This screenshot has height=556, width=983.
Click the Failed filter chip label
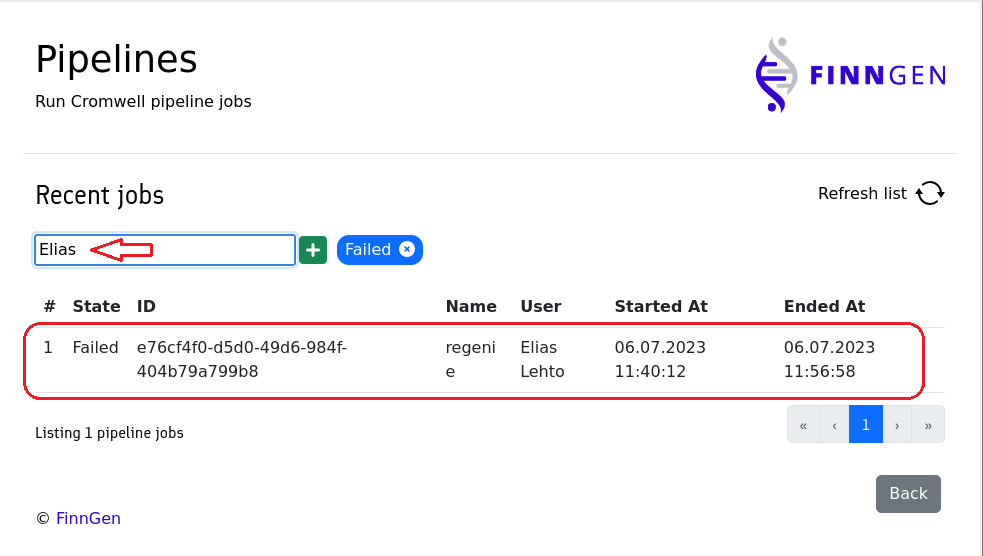pyautogui.click(x=367, y=250)
